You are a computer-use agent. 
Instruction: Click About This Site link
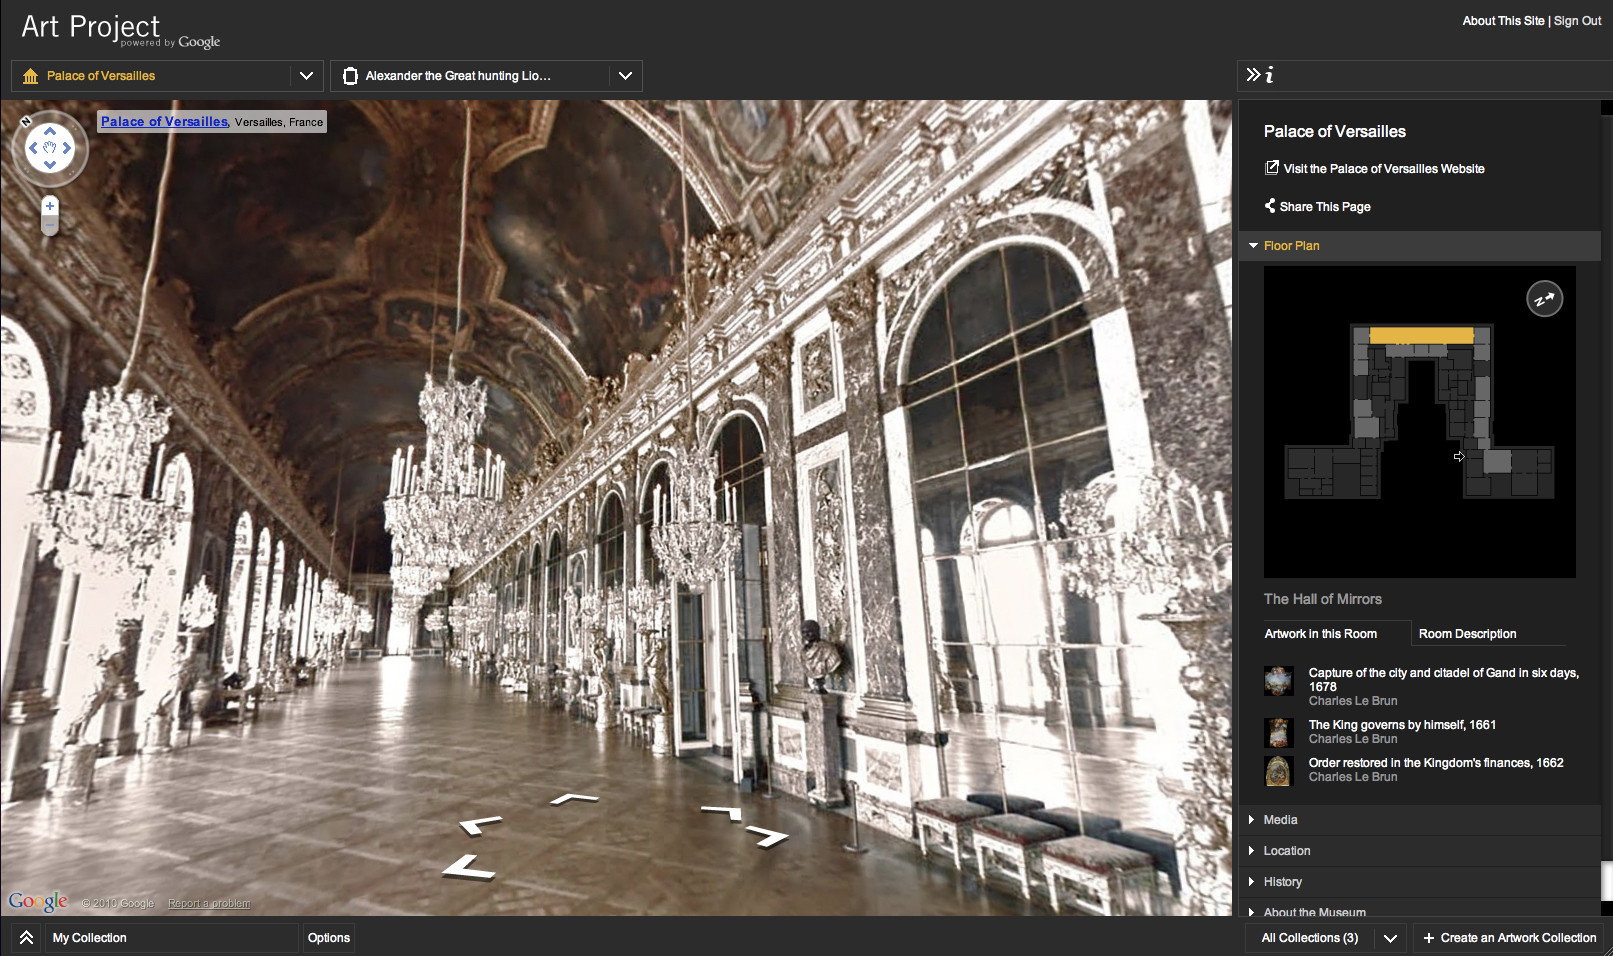point(1503,21)
